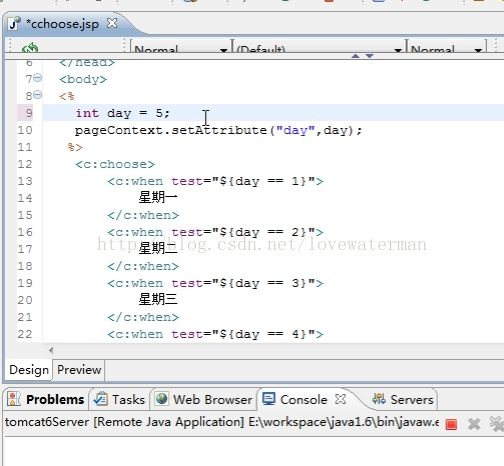Open the Problems tab
504x466 pixels.
click(47, 399)
